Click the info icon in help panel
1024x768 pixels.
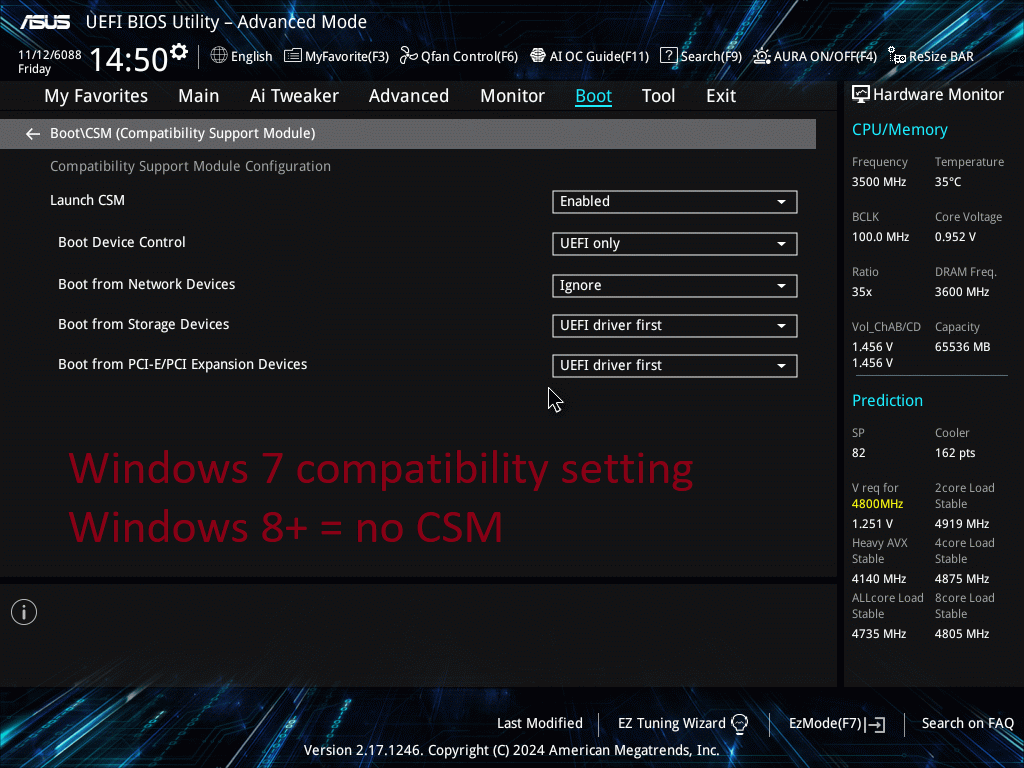tap(24, 612)
